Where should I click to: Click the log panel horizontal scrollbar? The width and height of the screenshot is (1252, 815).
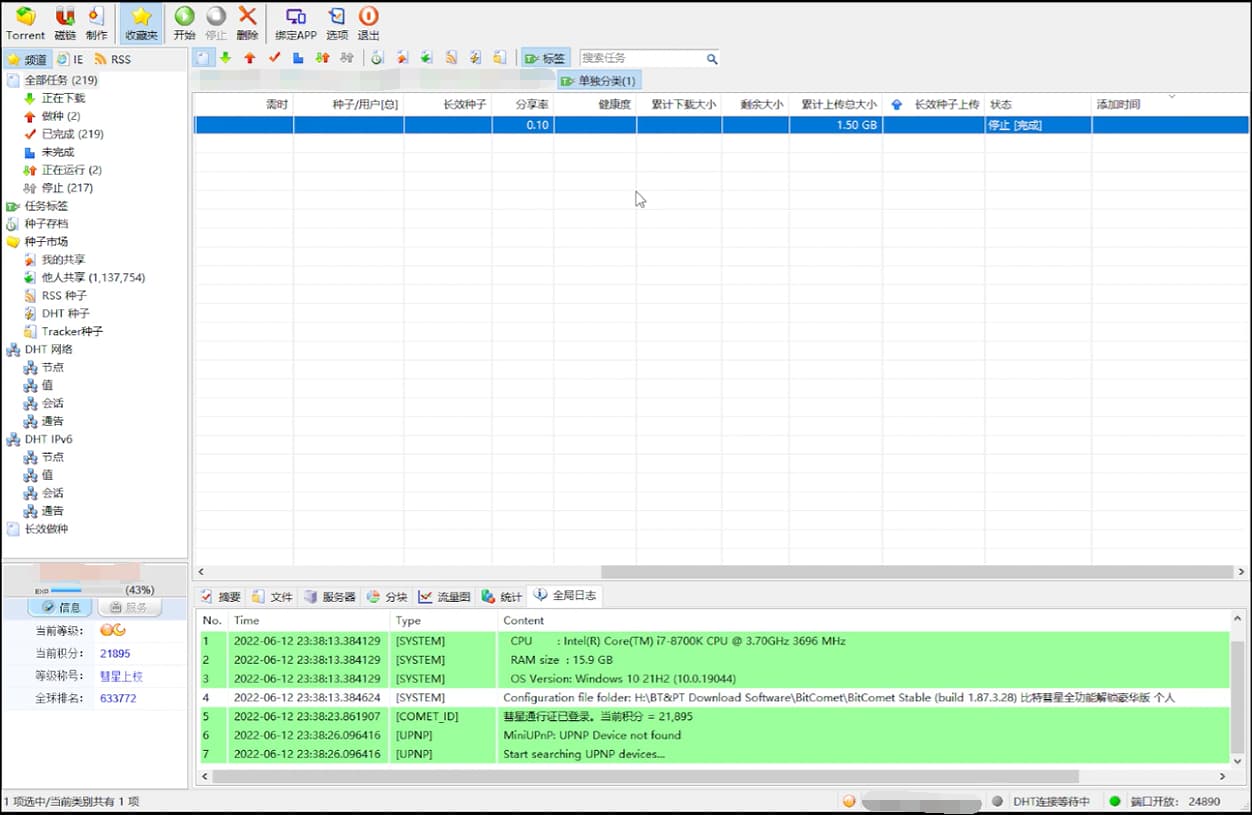pos(645,777)
